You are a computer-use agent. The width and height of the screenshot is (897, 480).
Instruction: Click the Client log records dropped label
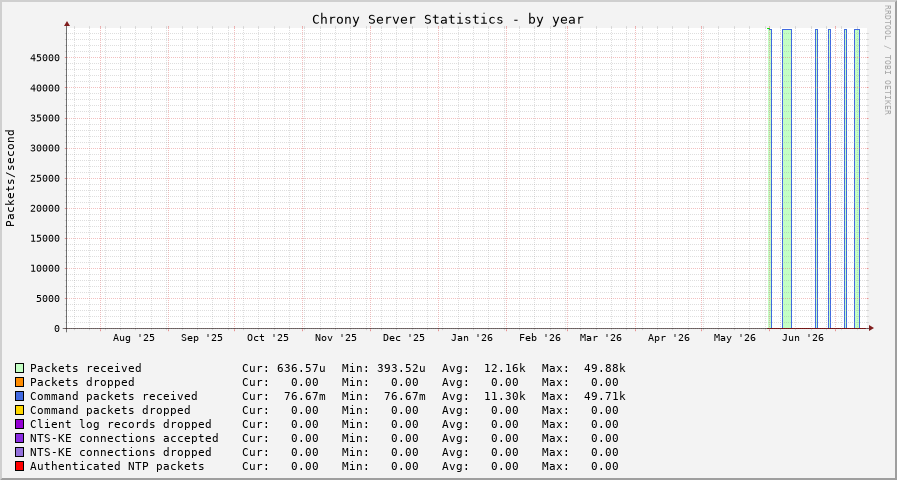click(121, 424)
